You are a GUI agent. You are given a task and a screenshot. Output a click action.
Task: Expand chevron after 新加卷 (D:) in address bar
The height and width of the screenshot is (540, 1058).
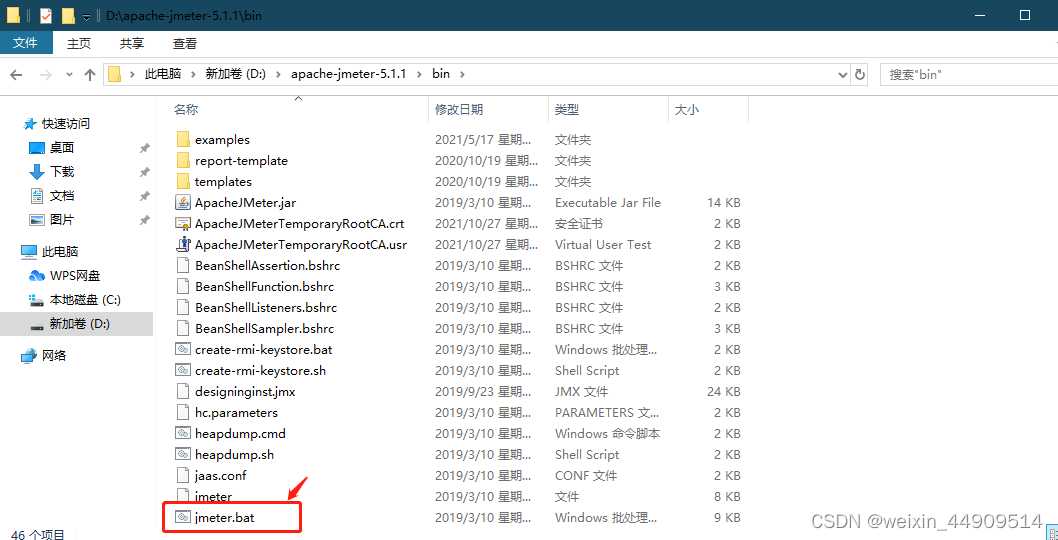pos(278,74)
